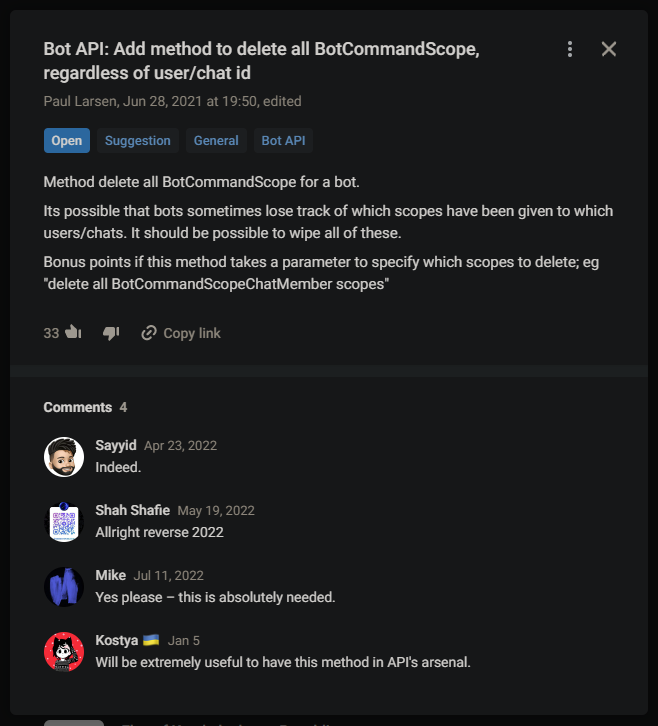Open Shah Shafie's QR code avatar
This screenshot has width=658, height=726.
tap(64, 522)
